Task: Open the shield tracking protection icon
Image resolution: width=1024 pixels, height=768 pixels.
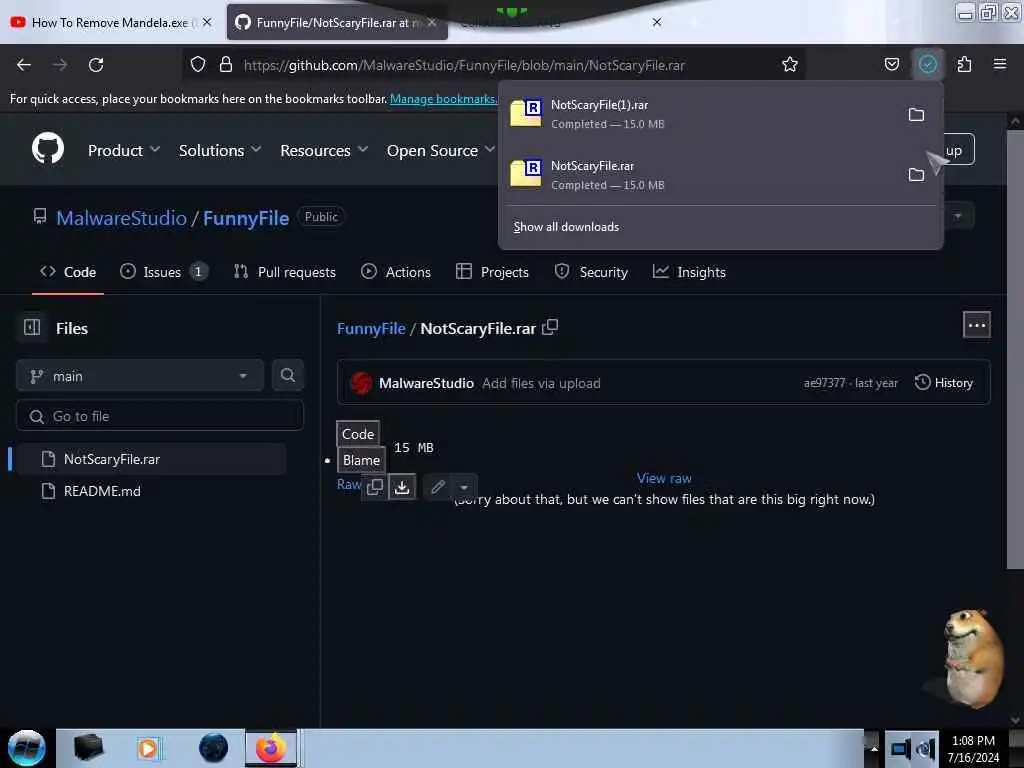Action: [198, 65]
